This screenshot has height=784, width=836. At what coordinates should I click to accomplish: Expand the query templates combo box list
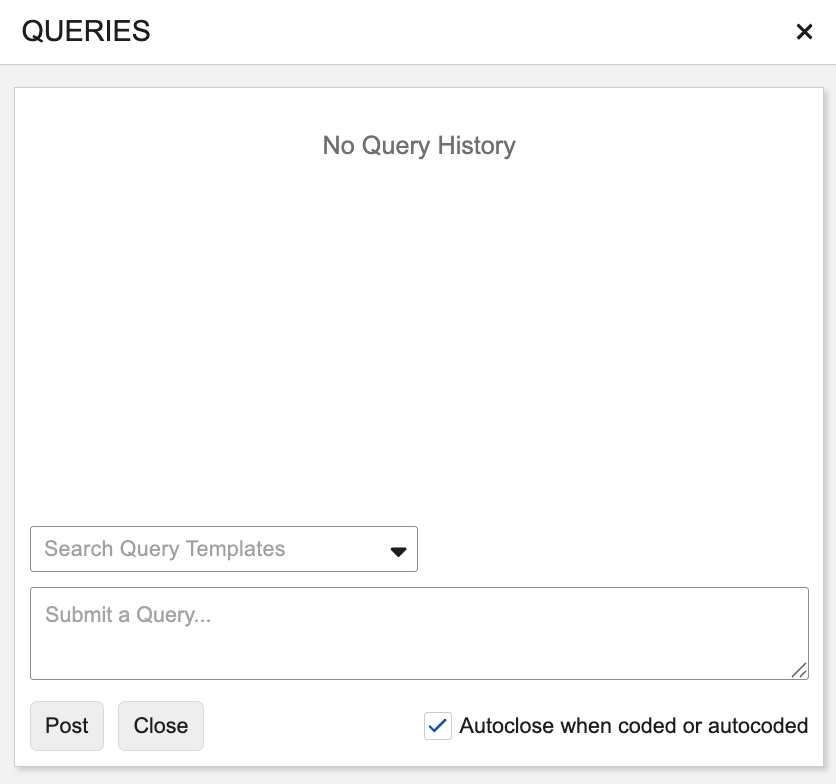tap(398, 551)
